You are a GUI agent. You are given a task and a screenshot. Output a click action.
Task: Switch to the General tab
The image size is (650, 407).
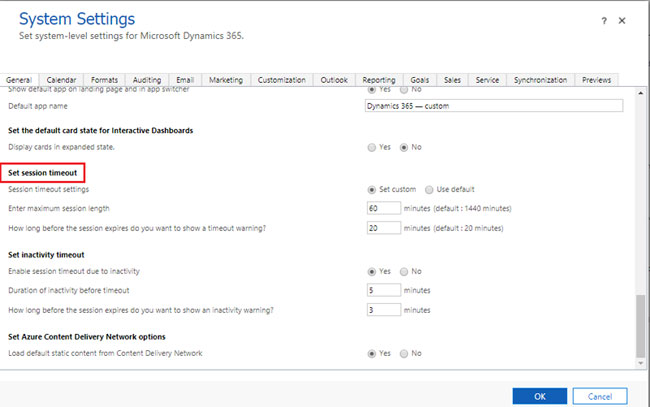point(19,80)
